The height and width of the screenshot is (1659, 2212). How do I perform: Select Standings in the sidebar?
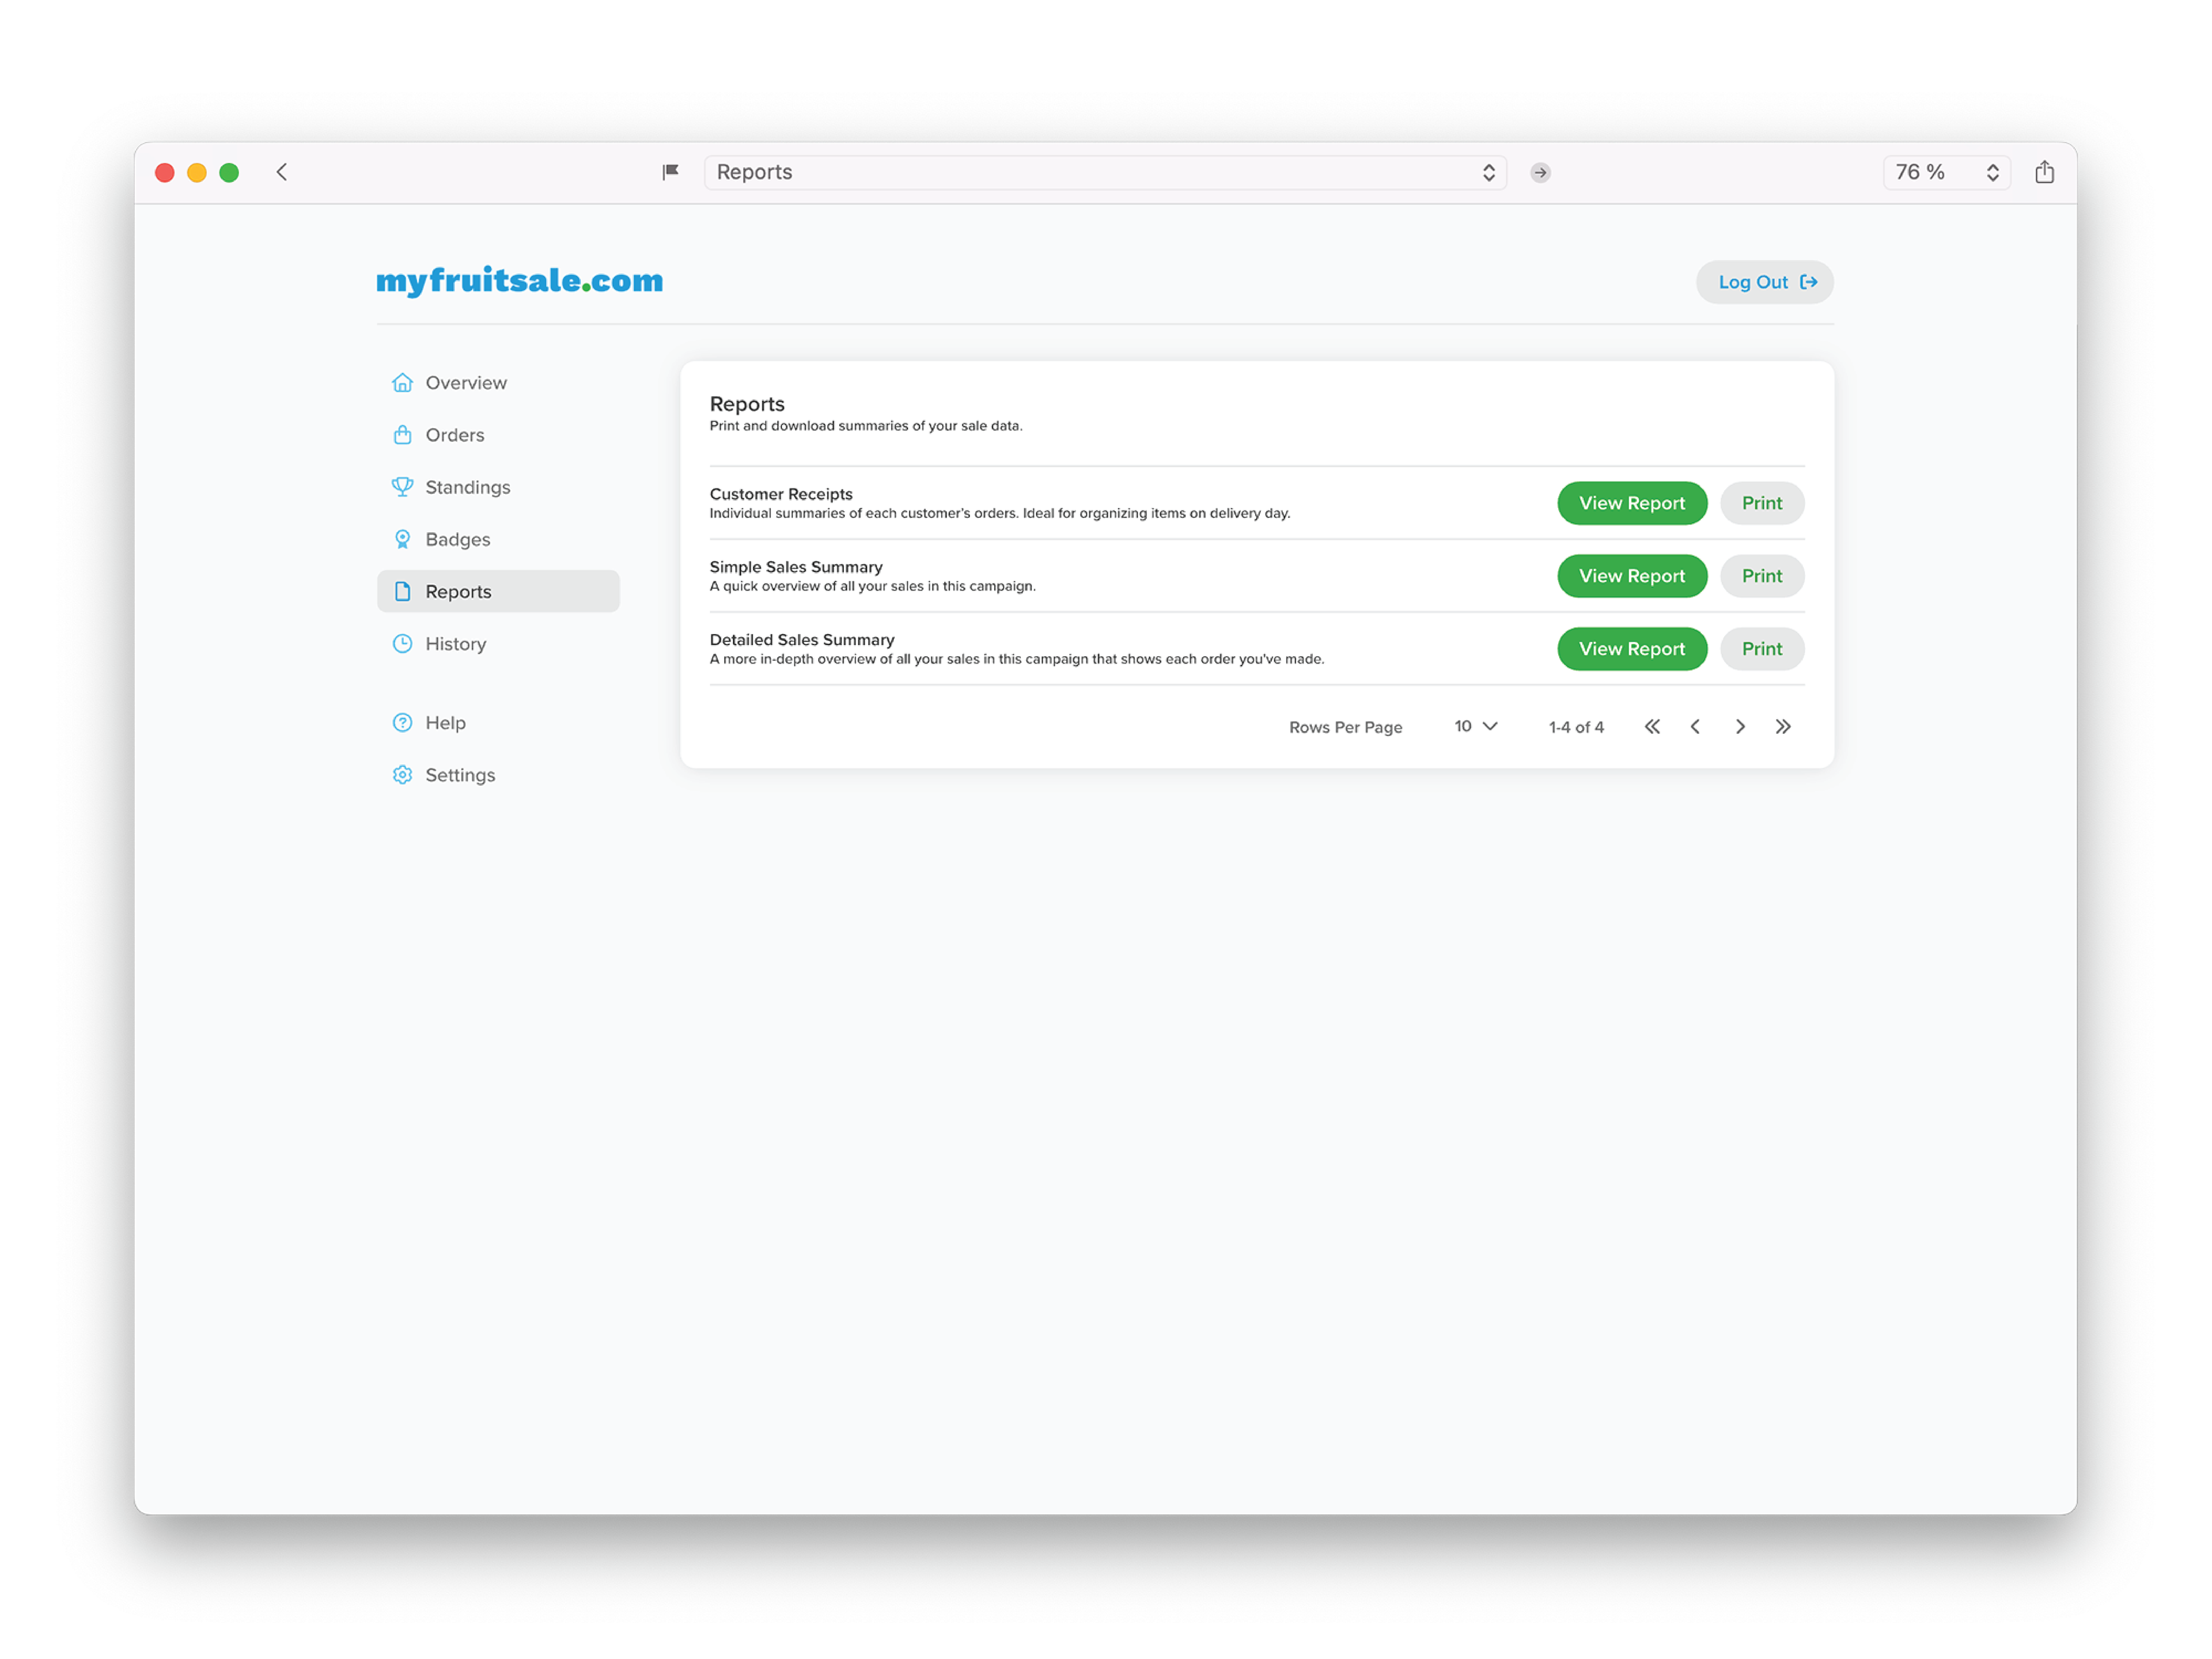(x=498, y=487)
